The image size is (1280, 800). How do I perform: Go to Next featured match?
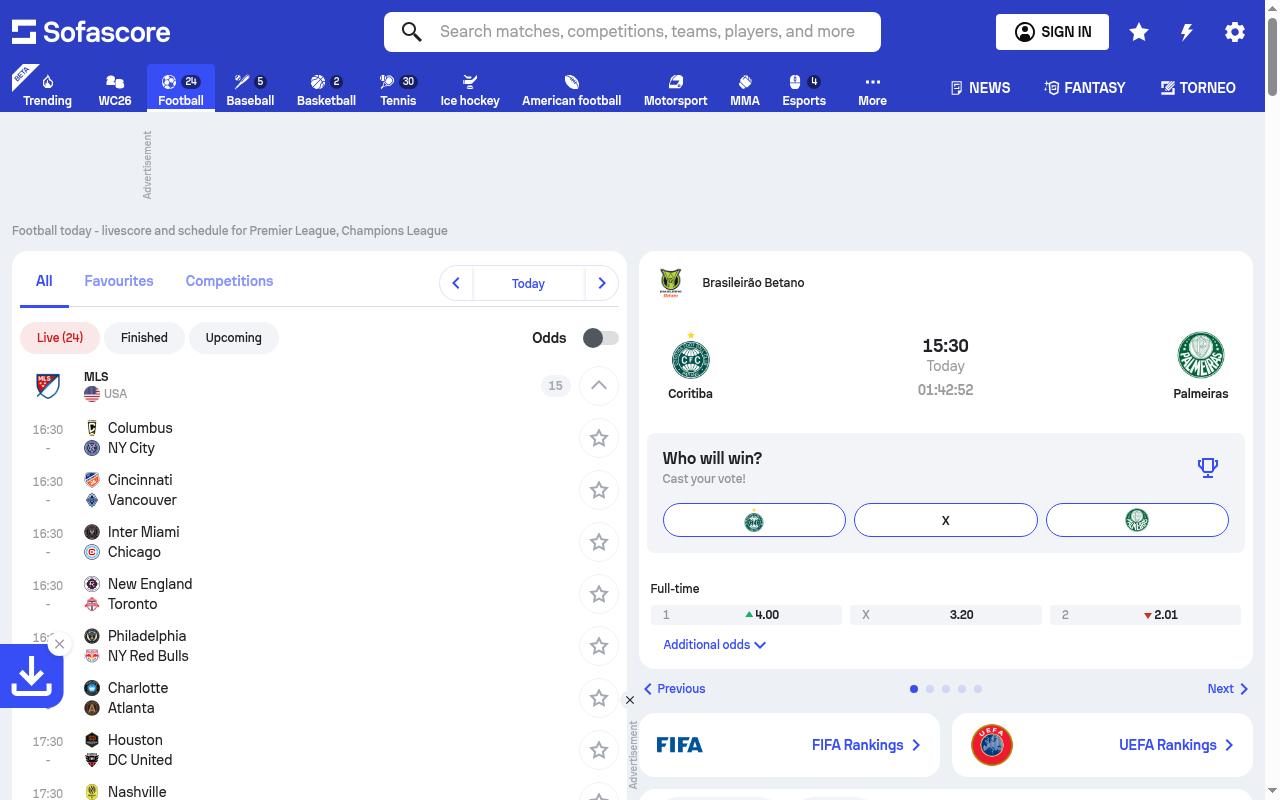point(1228,689)
